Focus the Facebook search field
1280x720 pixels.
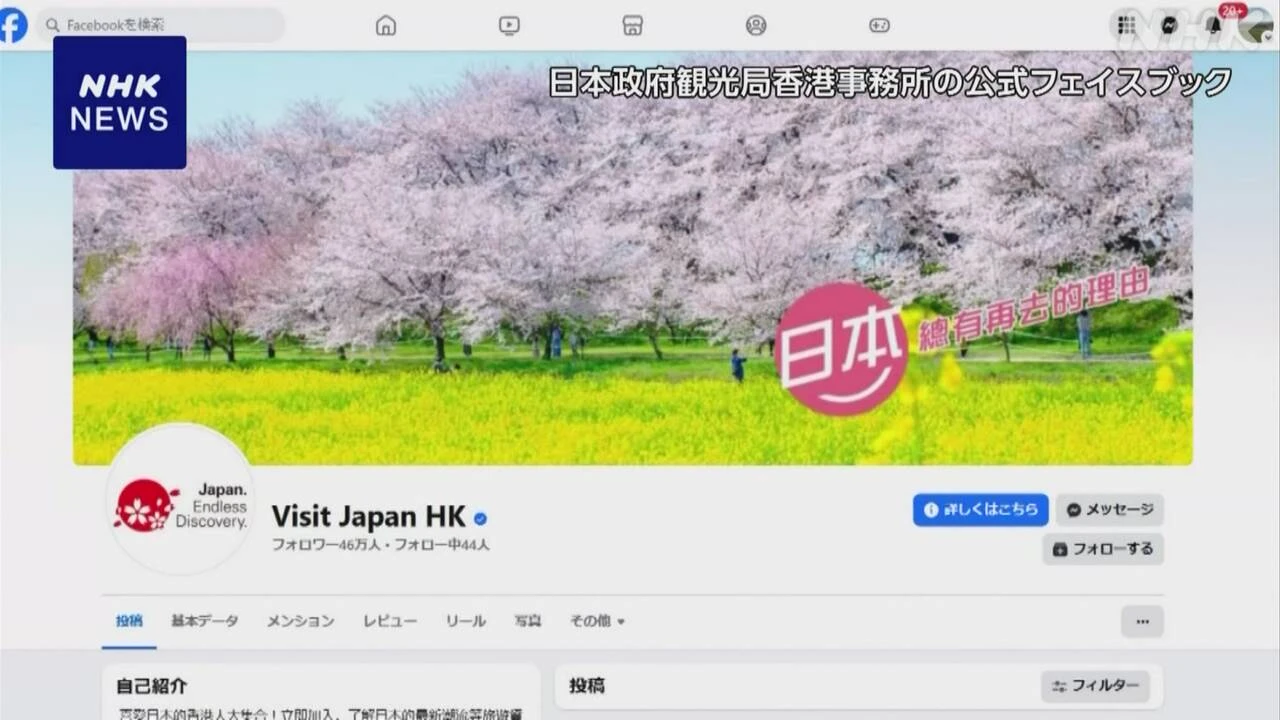pos(160,25)
